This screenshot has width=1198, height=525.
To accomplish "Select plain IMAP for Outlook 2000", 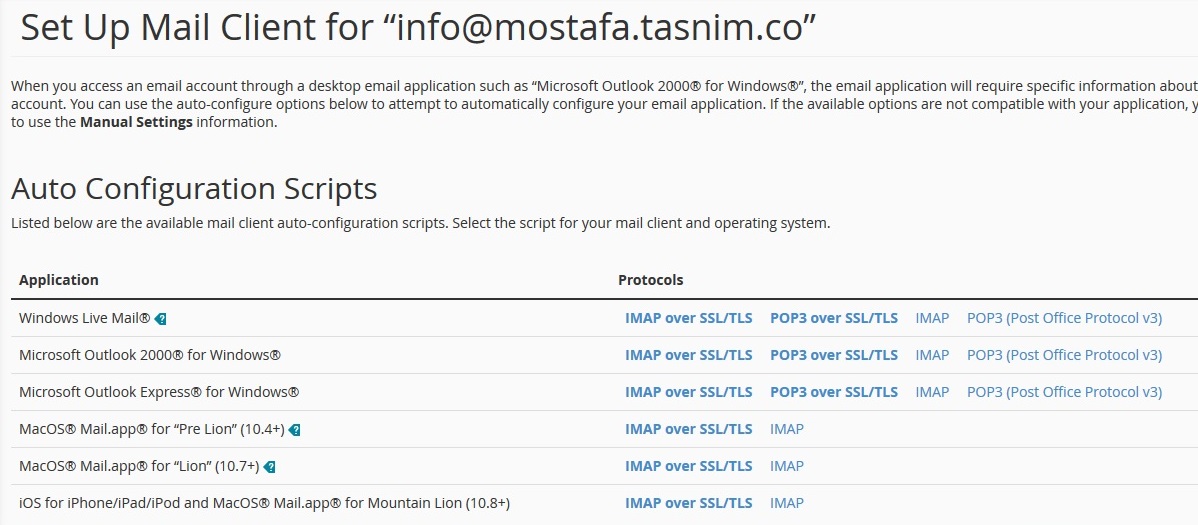I will point(932,355).
